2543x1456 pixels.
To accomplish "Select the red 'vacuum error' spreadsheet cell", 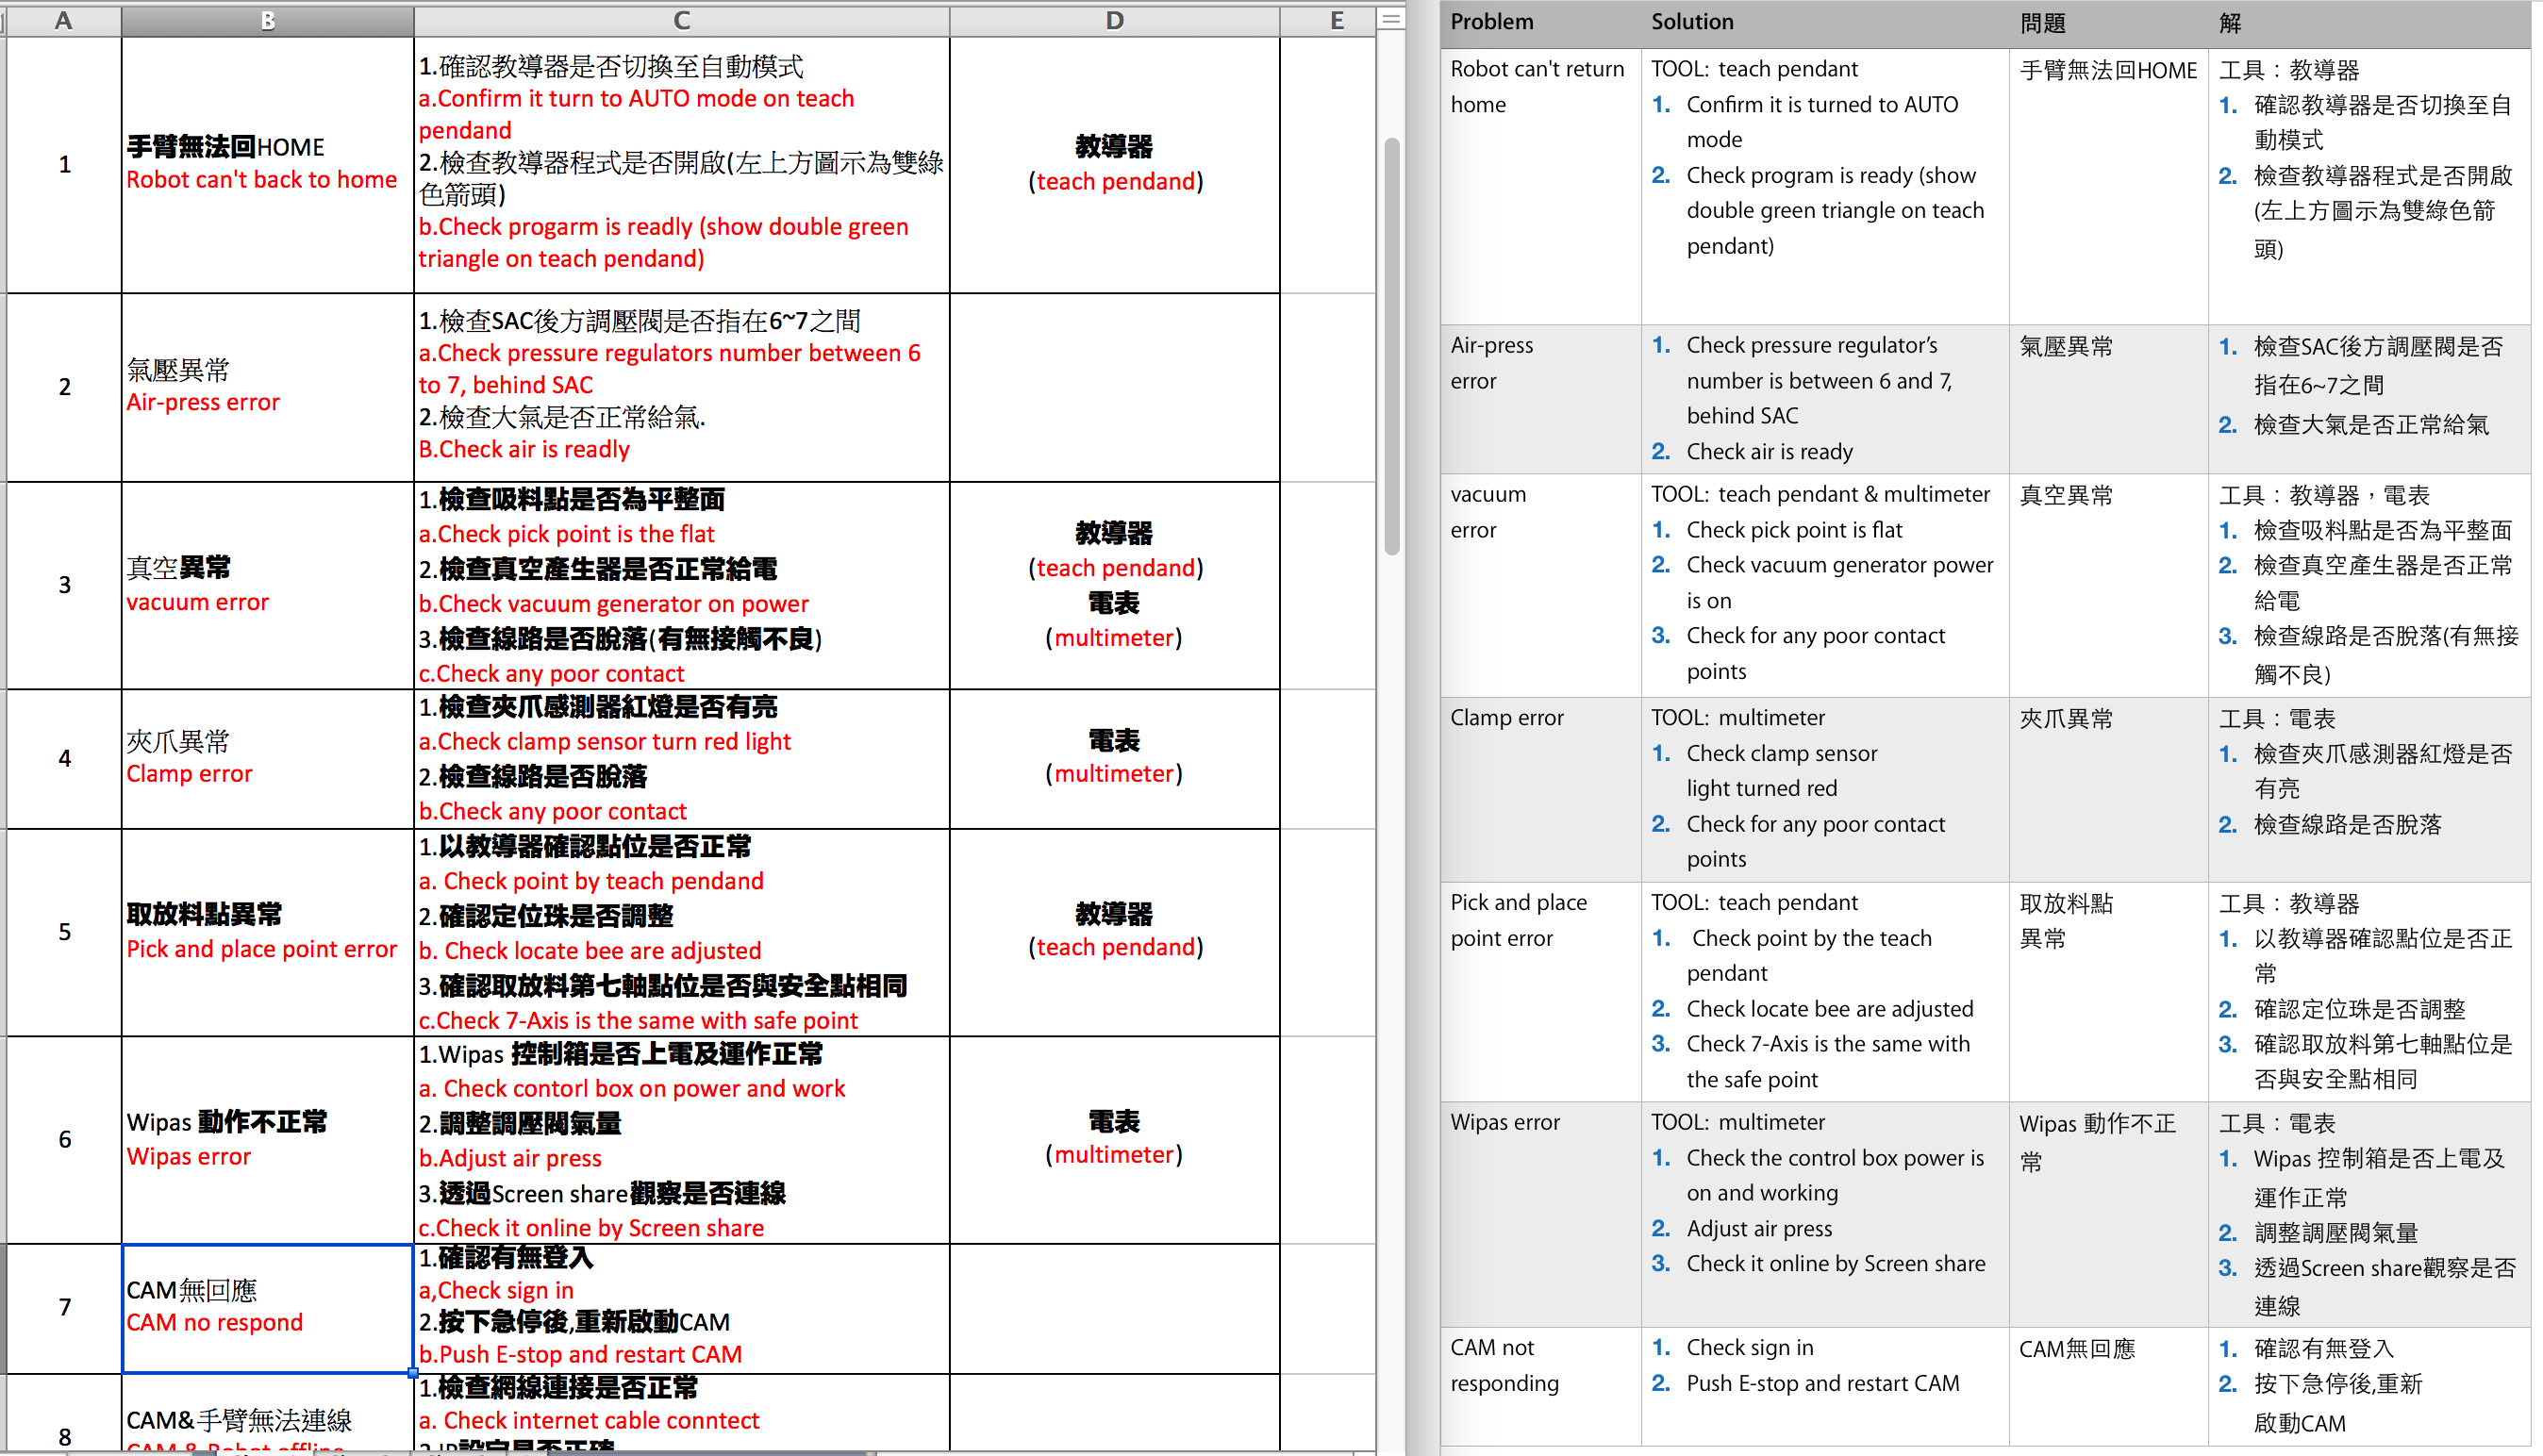I will [x=267, y=585].
